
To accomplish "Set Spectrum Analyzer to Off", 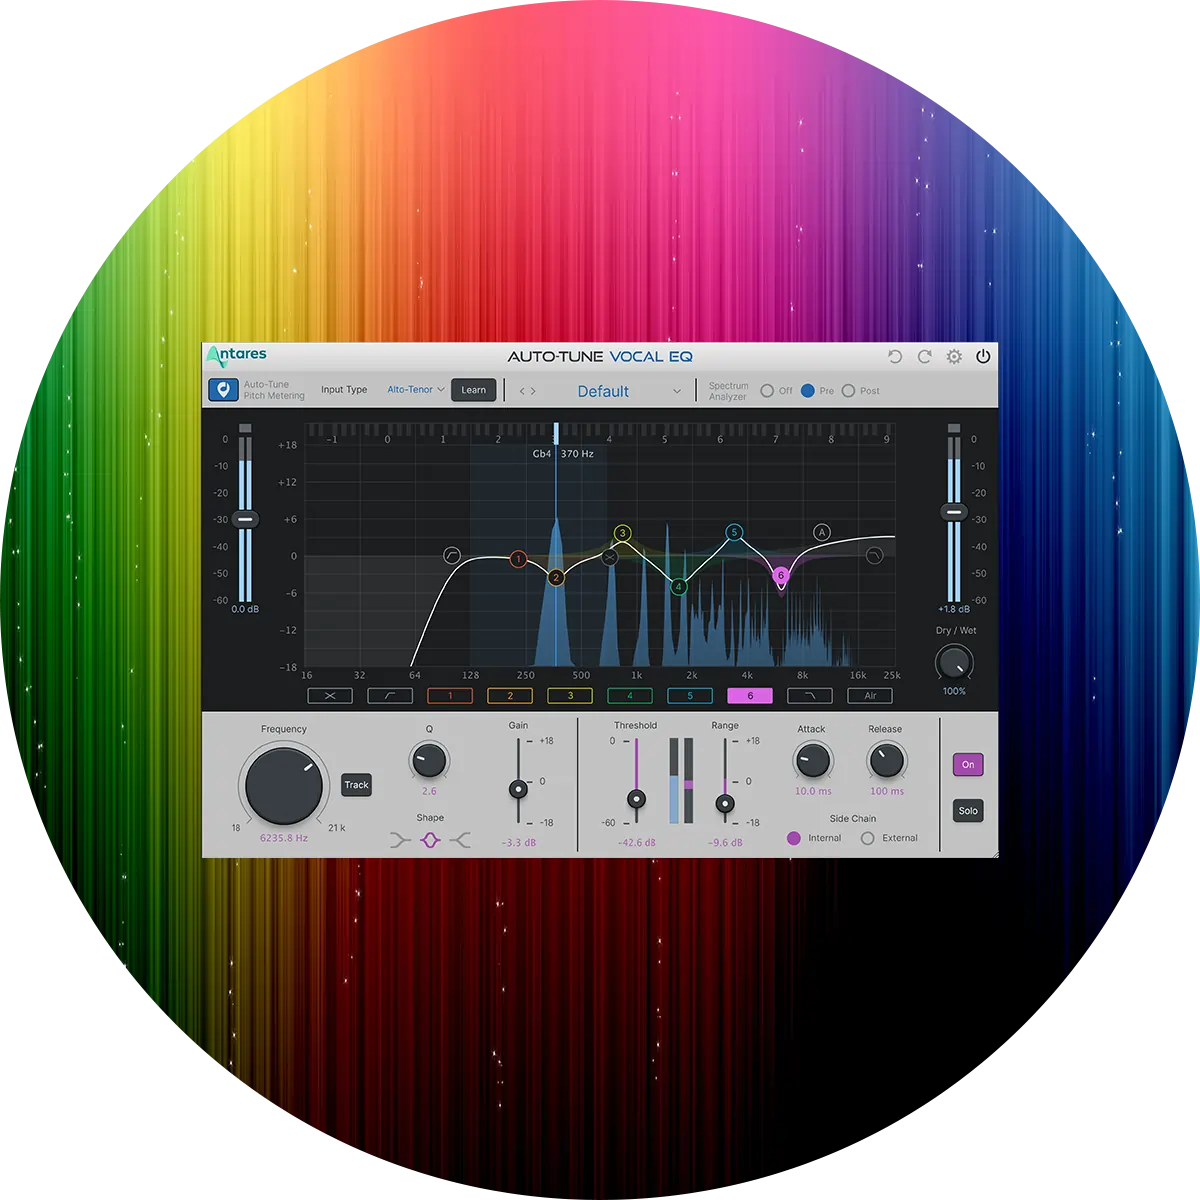I will (x=767, y=391).
